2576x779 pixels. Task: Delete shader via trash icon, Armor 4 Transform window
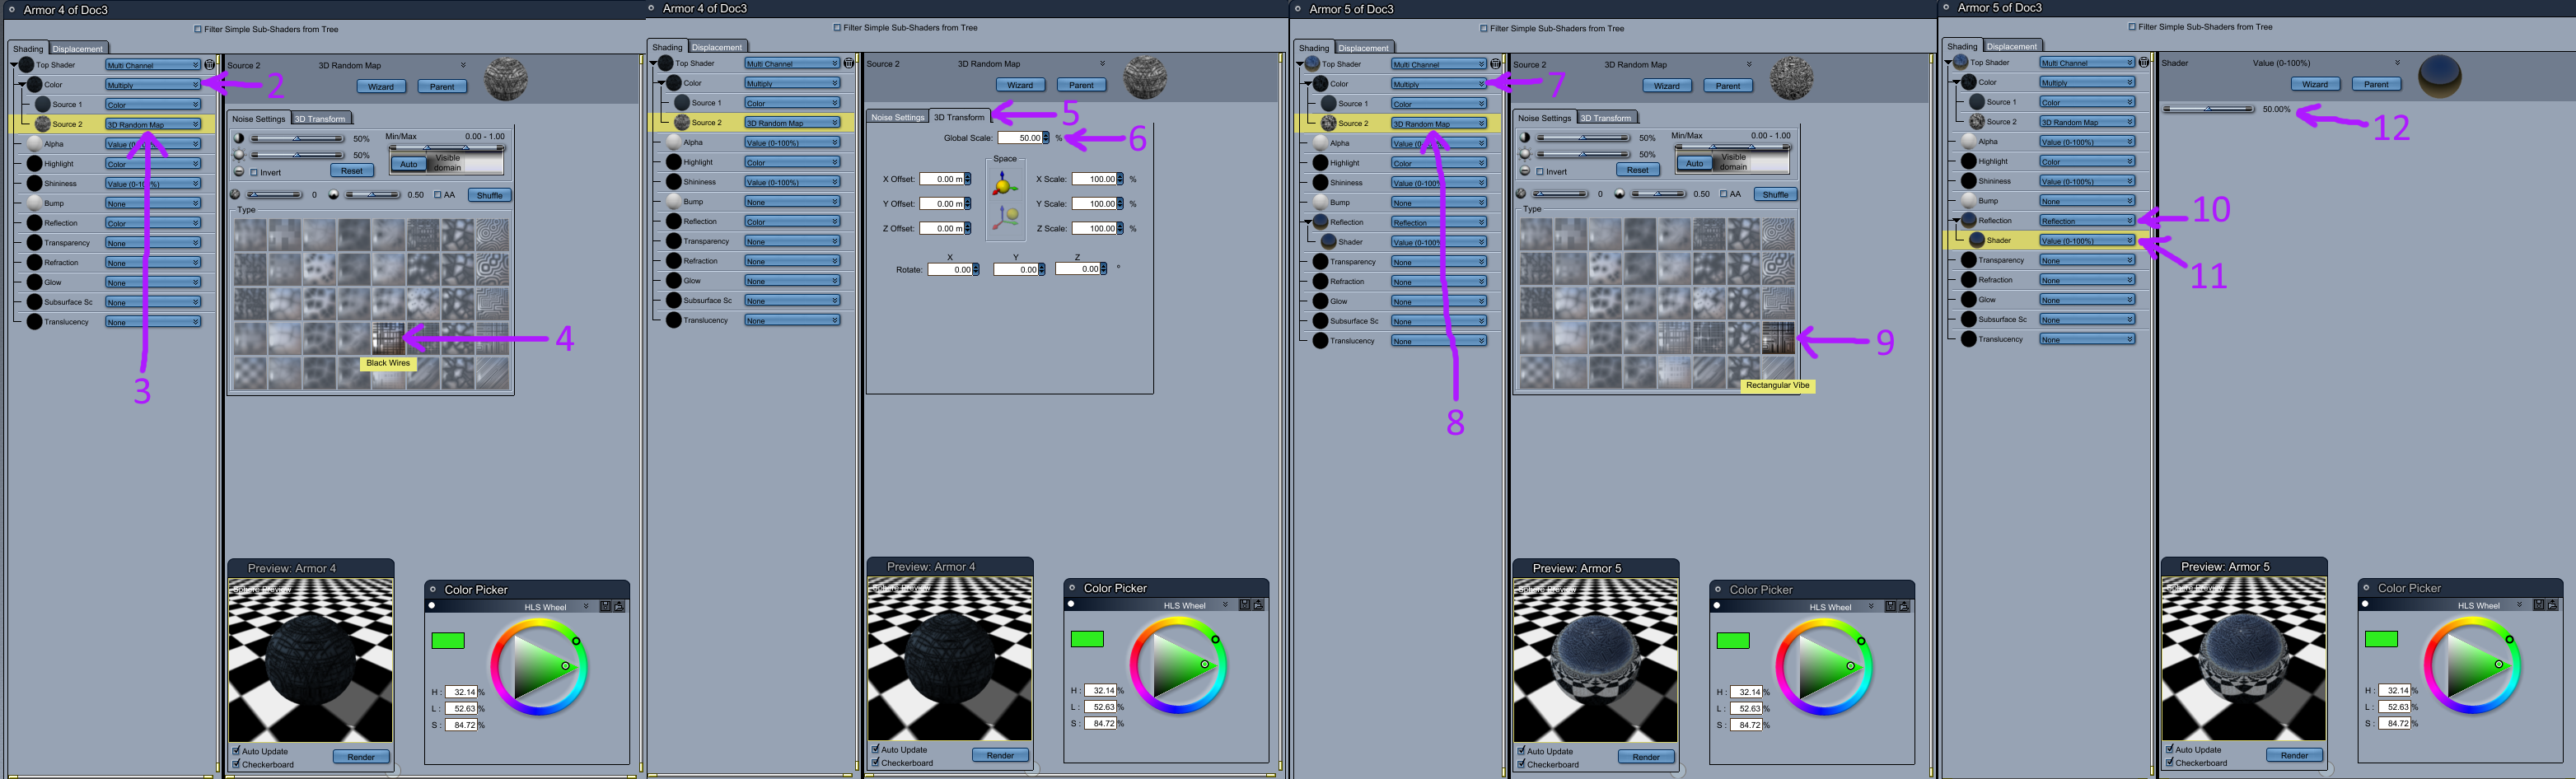(849, 63)
